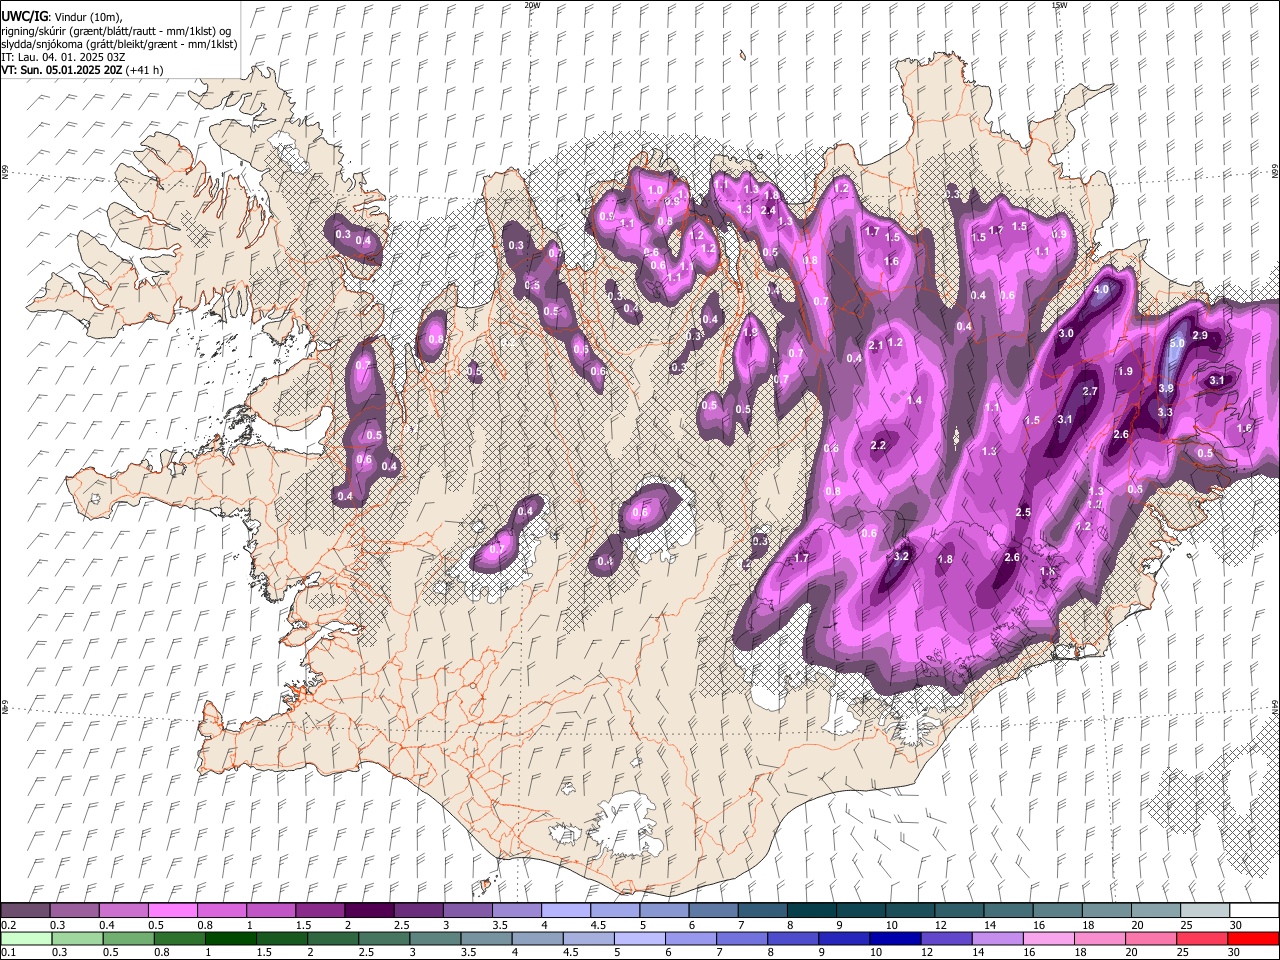
Task: Click the 2.9 precipitation value on map
Action: pos(1201,335)
